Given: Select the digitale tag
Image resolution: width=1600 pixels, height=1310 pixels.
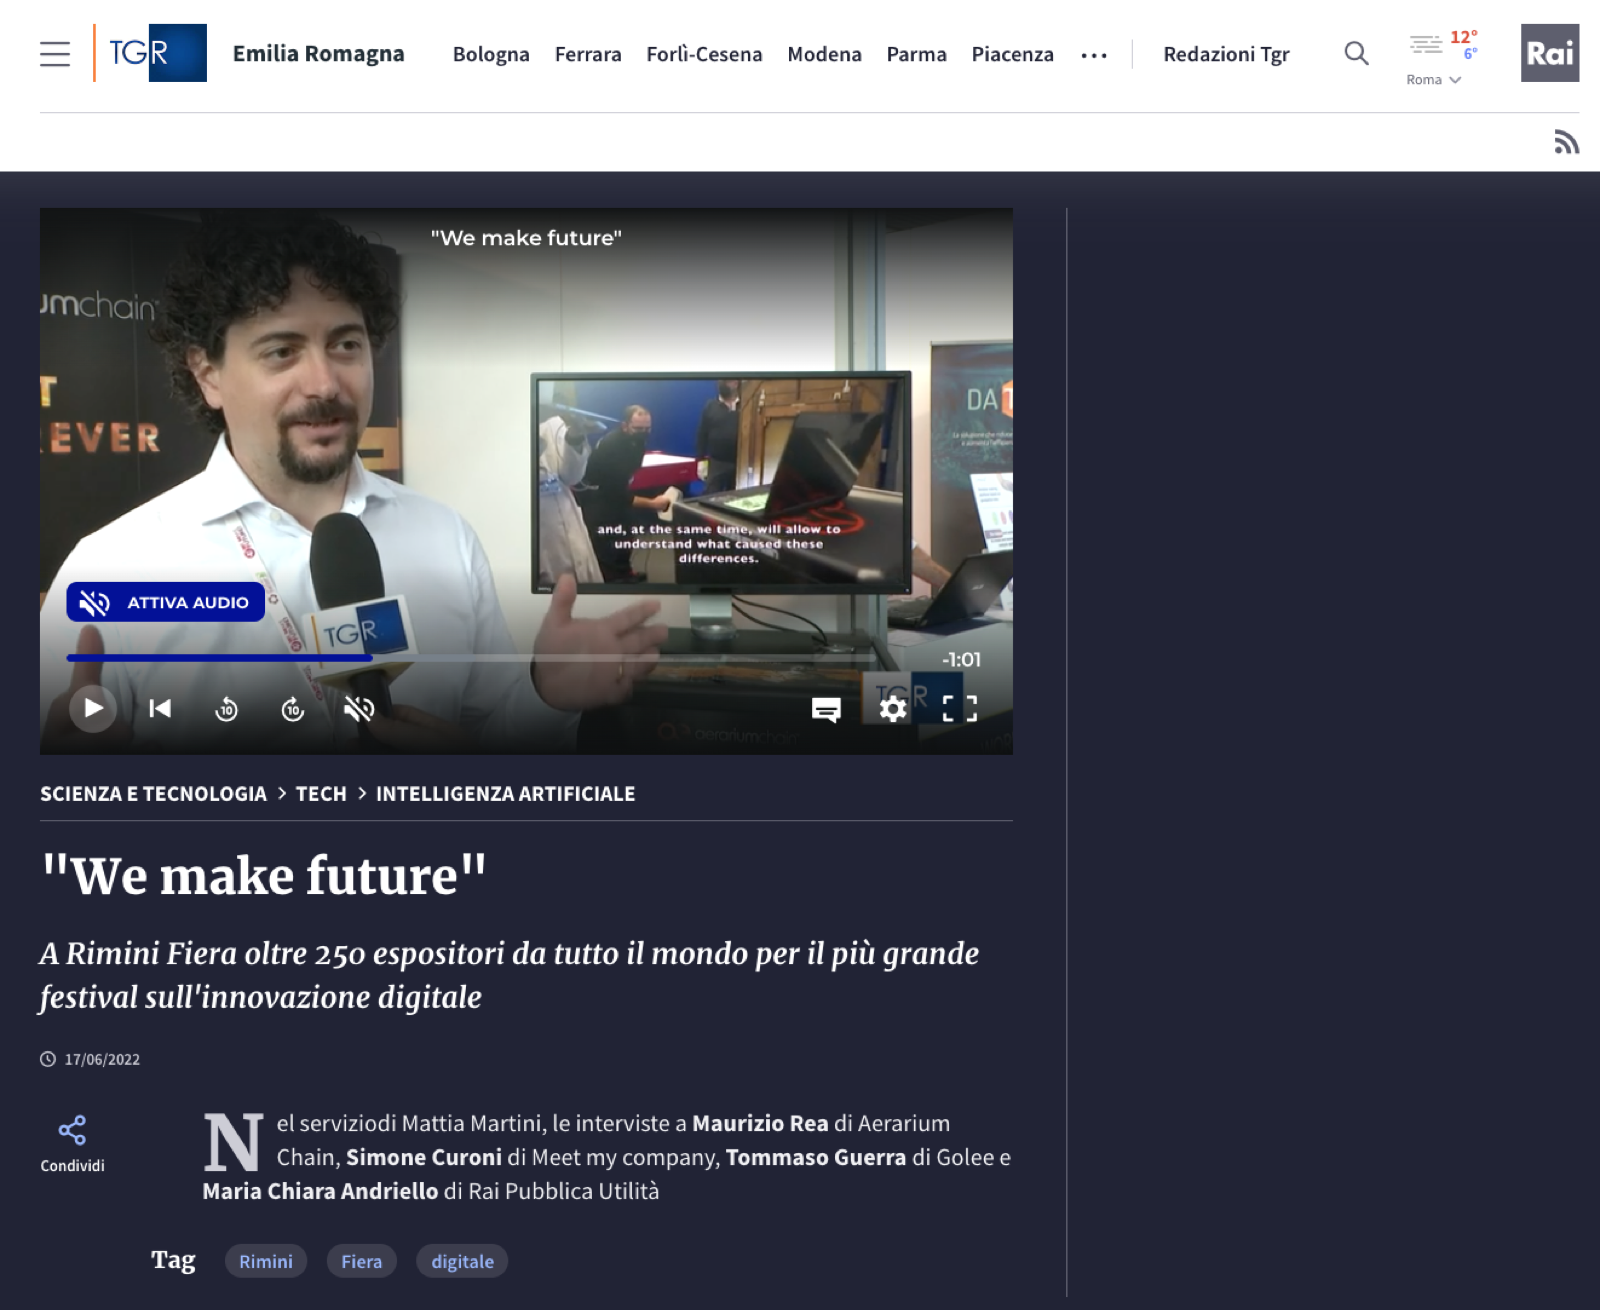Looking at the screenshot, I should point(462,1261).
